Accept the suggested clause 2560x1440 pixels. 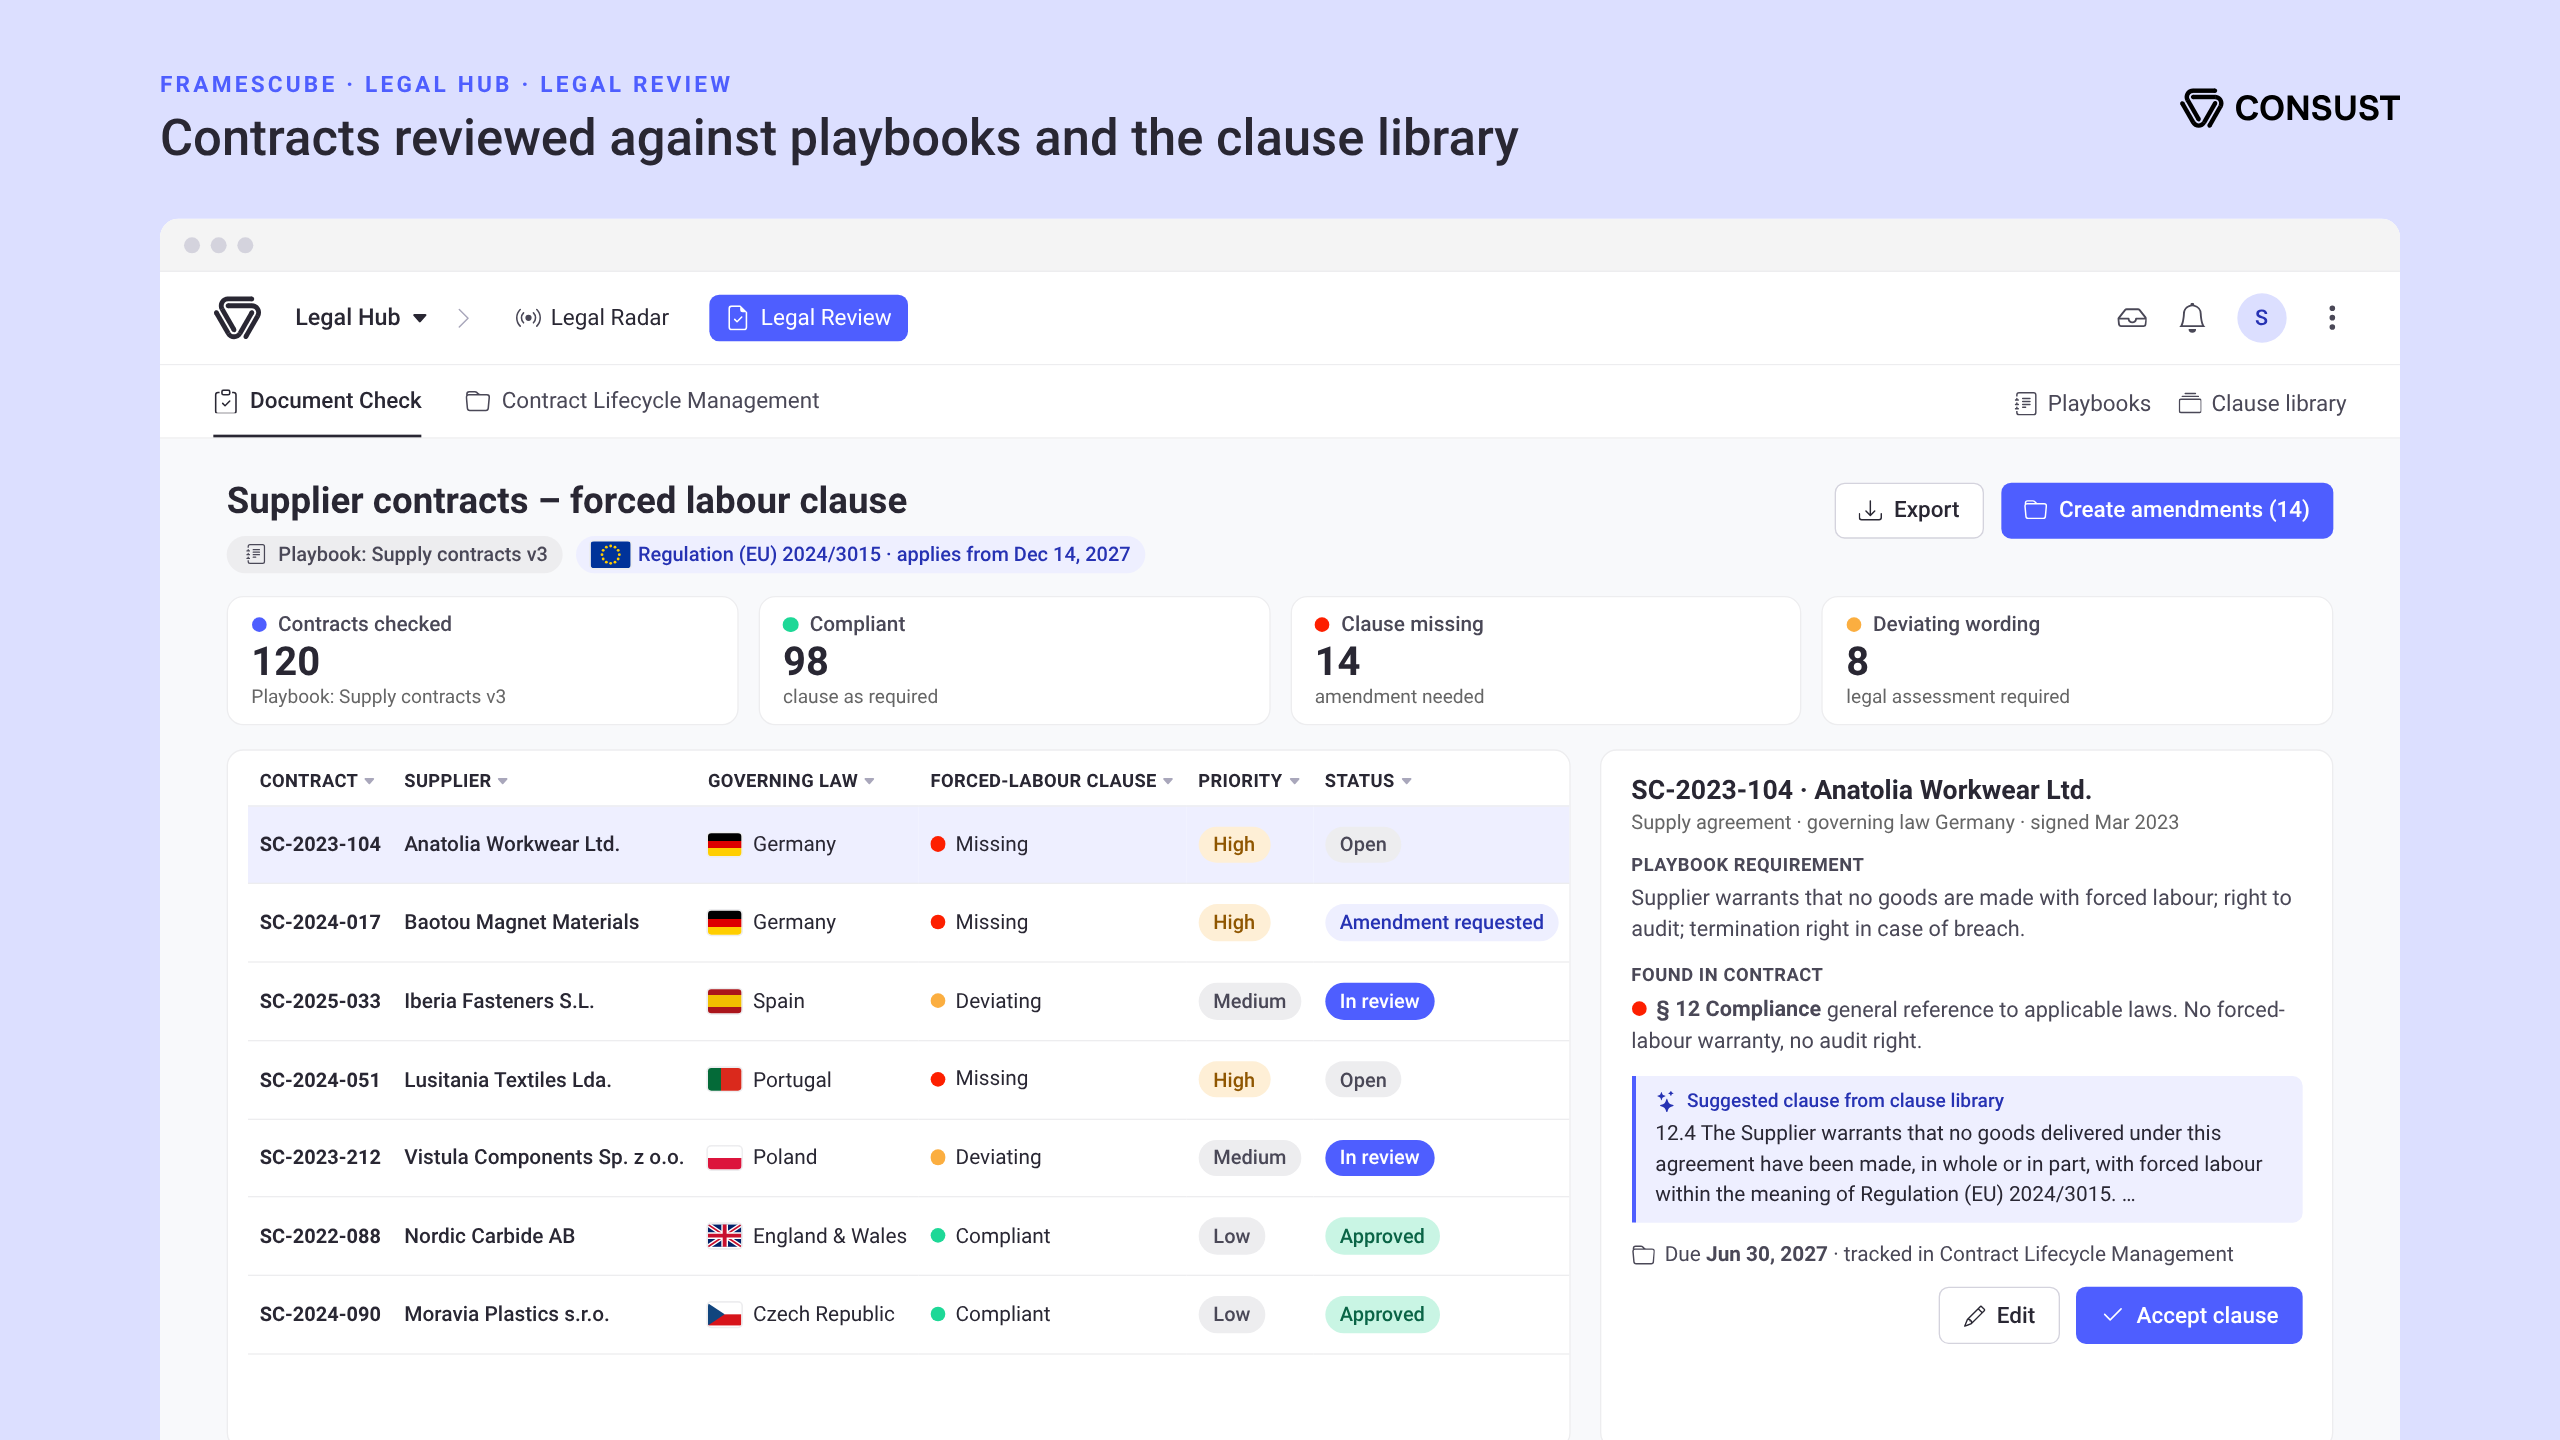2188,1316
